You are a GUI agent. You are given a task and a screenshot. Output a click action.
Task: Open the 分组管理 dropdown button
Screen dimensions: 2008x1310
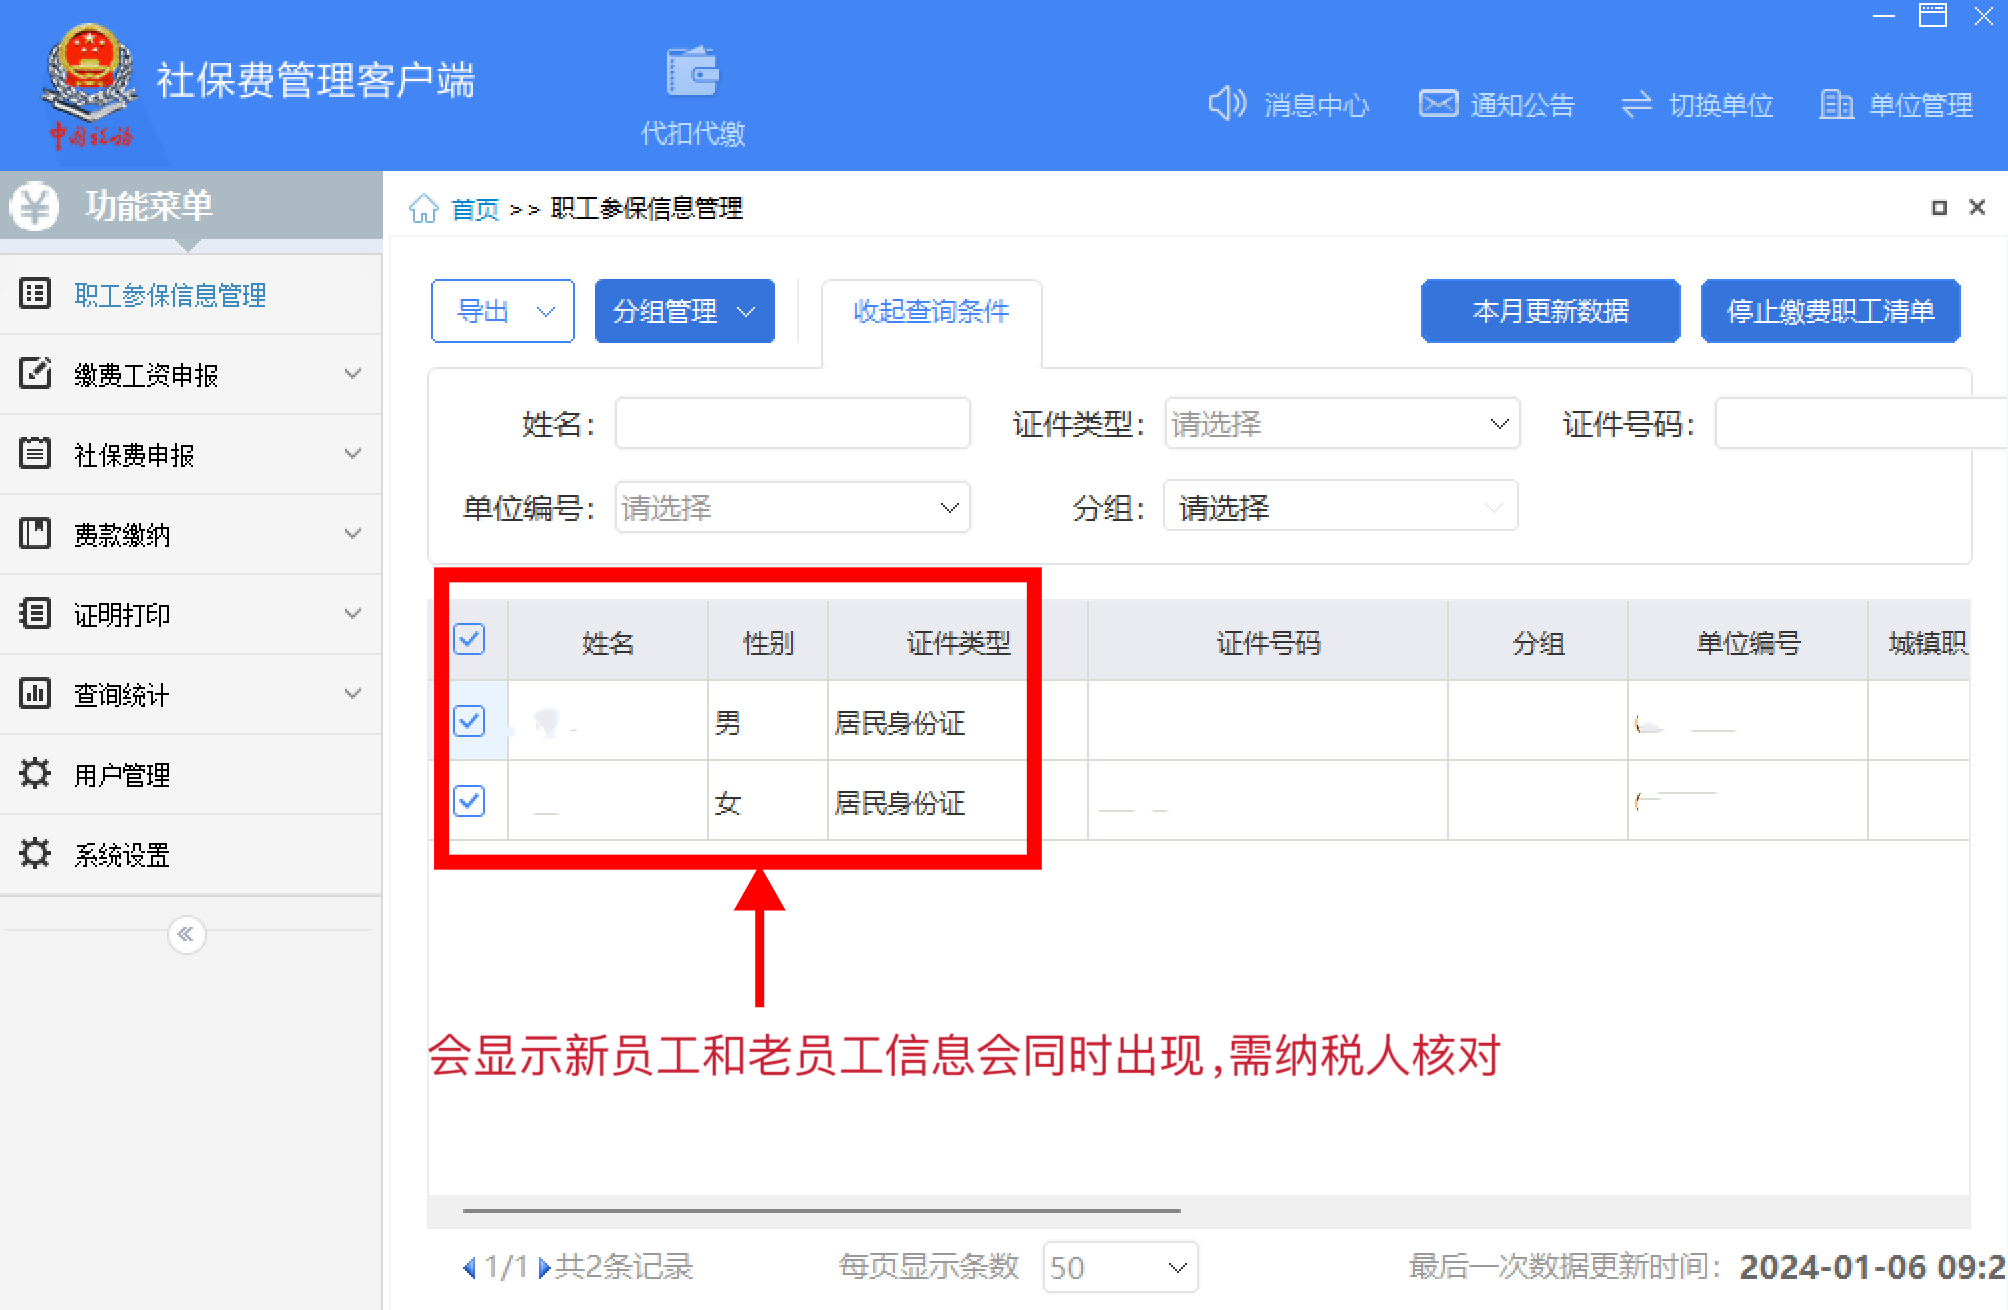[x=684, y=312]
